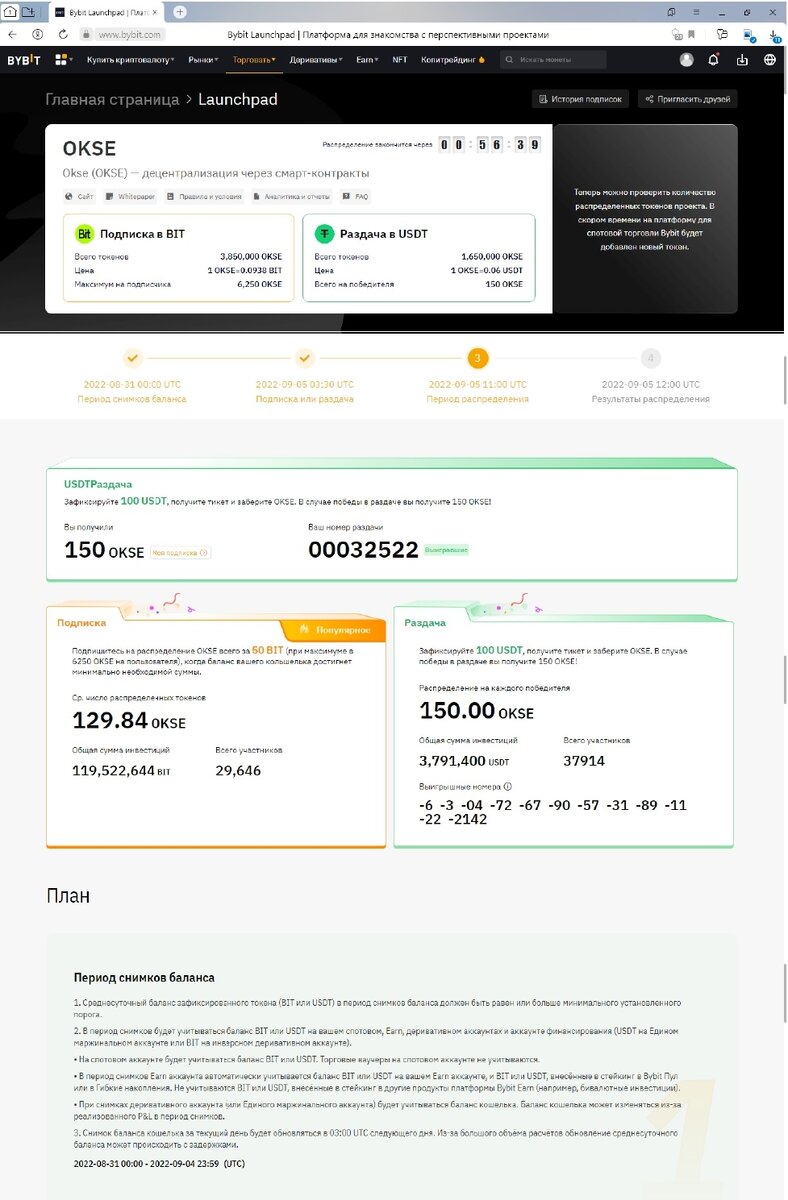Click step 3 Период распределения marker

(478, 358)
